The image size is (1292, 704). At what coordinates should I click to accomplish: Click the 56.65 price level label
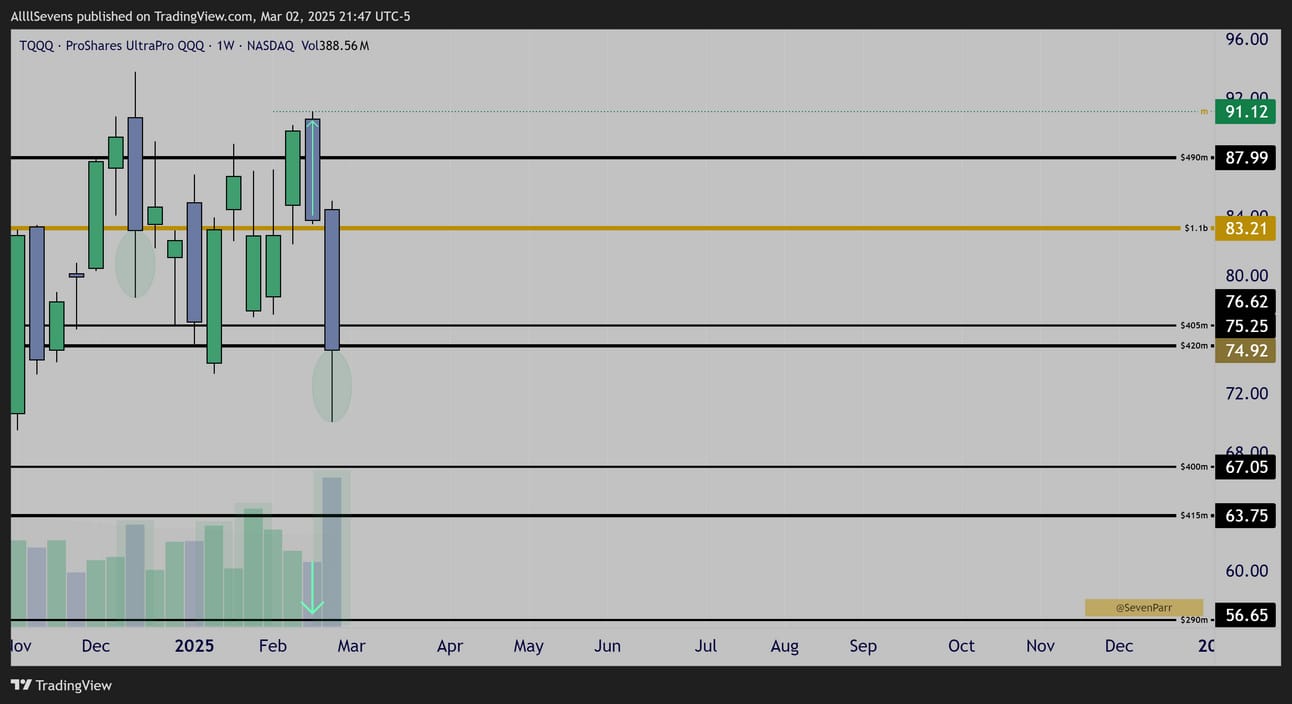pyautogui.click(x=1245, y=615)
